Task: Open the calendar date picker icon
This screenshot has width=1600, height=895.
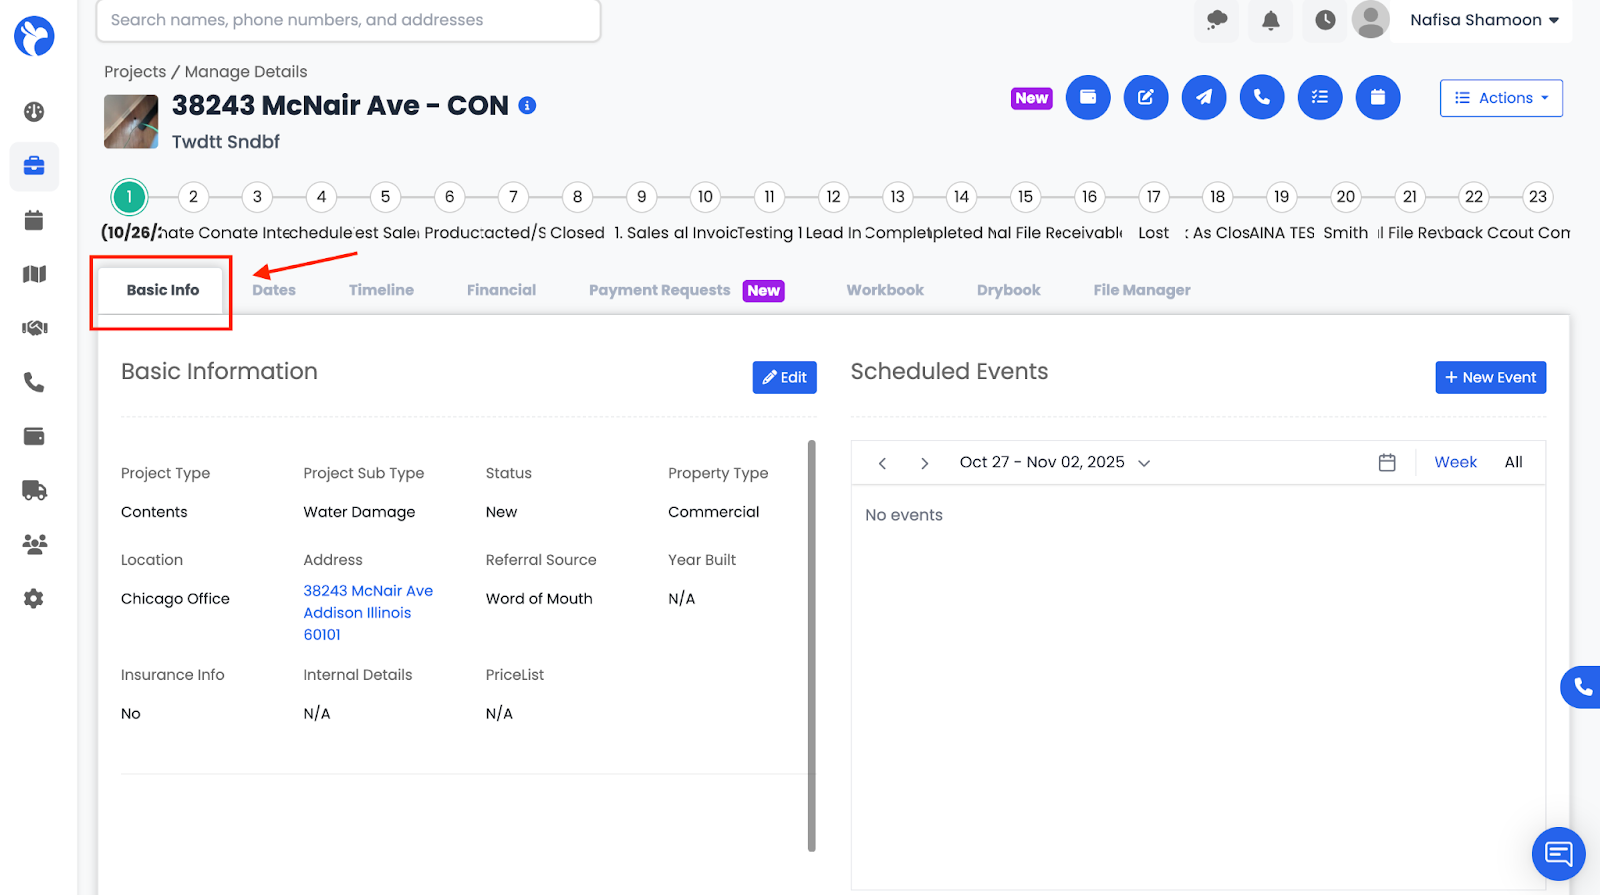Action: click(x=1386, y=463)
